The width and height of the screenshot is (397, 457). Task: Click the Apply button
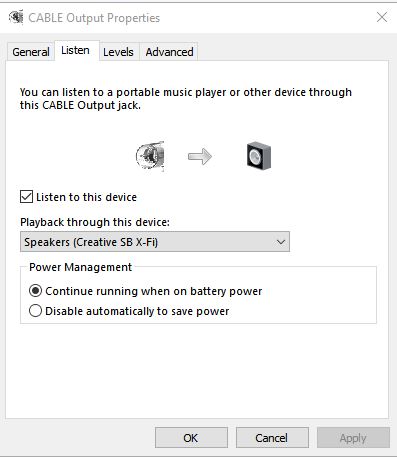point(353,438)
